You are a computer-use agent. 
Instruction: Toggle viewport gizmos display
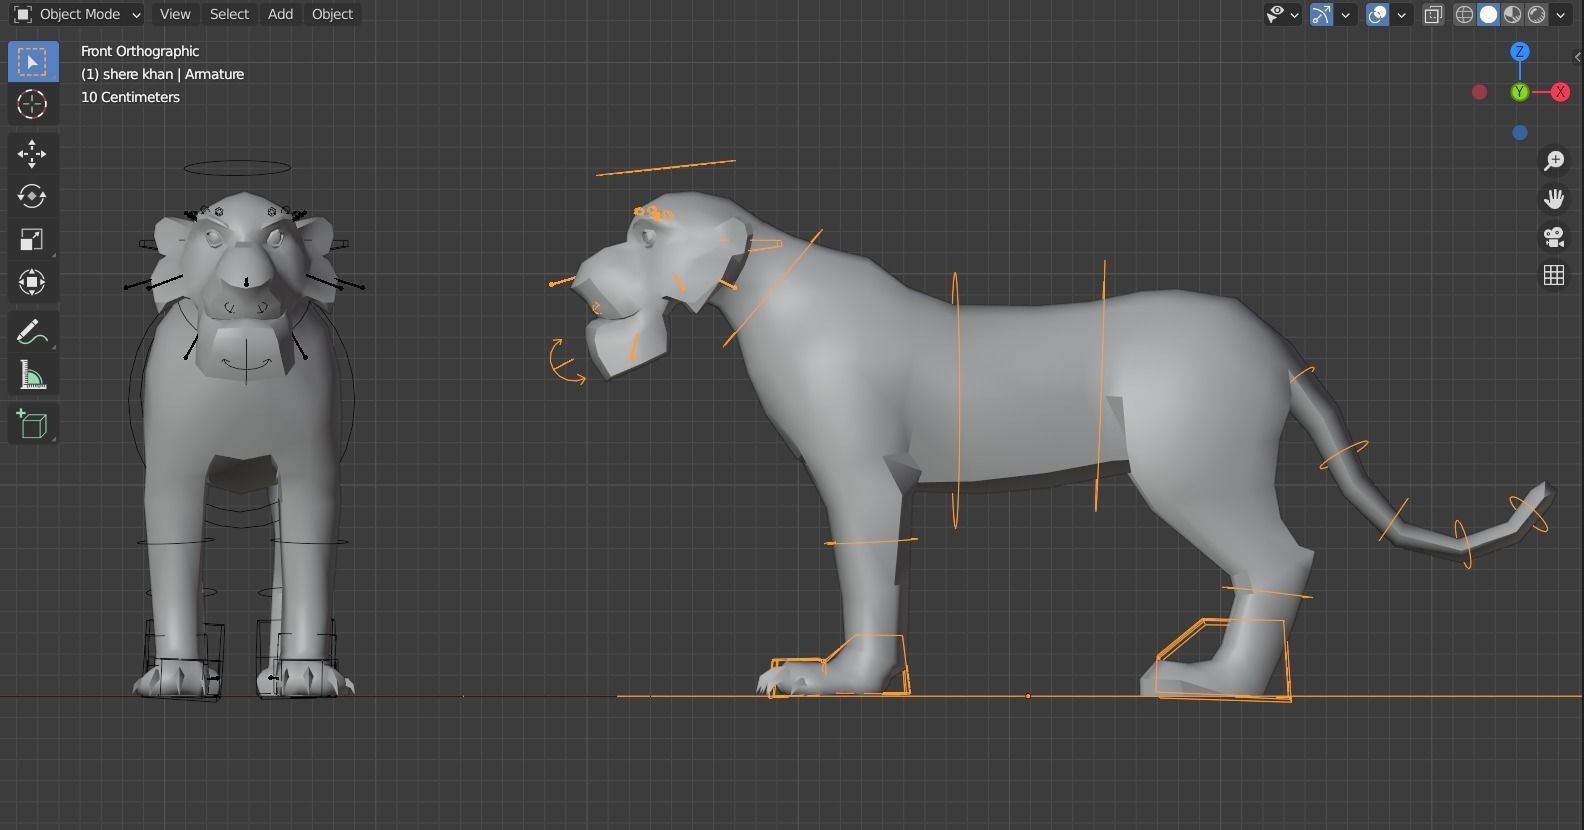pyautogui.click(x=1322, y=14)
